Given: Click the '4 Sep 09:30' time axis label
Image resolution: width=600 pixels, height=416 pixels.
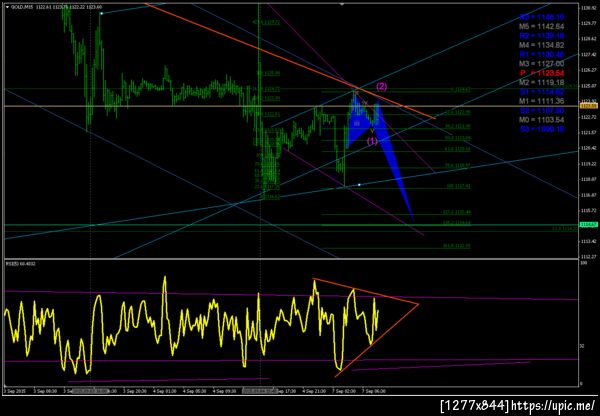Looking at the screenshot, I should [x=226, y=391].
